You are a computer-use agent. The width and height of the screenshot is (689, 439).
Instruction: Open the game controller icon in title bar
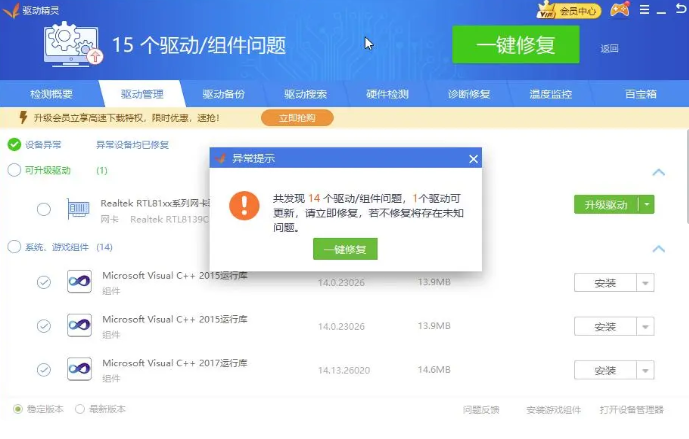click(x=620, y=10)
